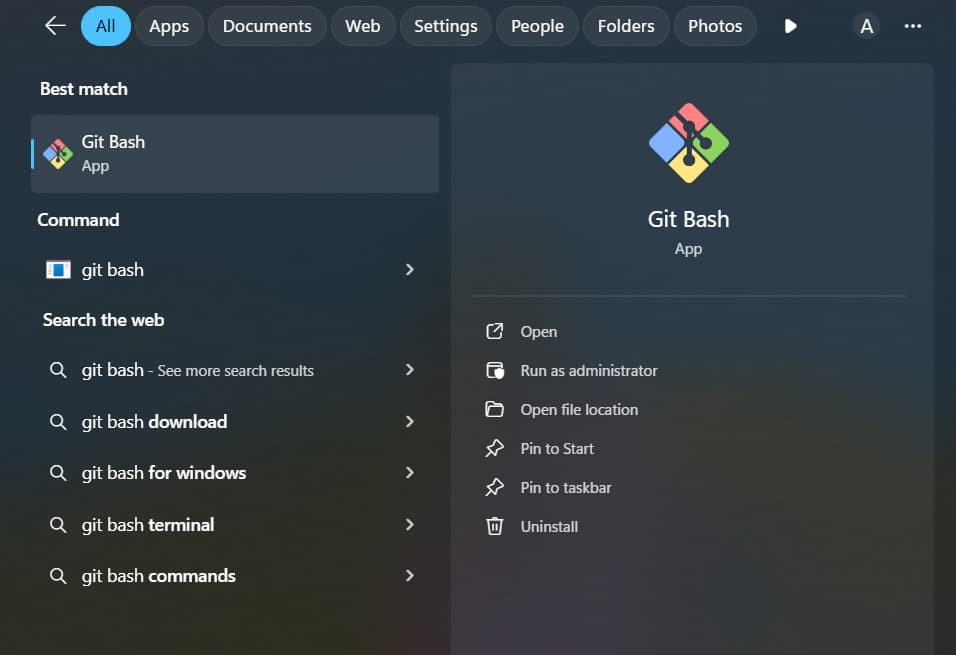Click the Git Bash title in details pane
The width and height of the screenshot is (956, 655).
(688, 219)
